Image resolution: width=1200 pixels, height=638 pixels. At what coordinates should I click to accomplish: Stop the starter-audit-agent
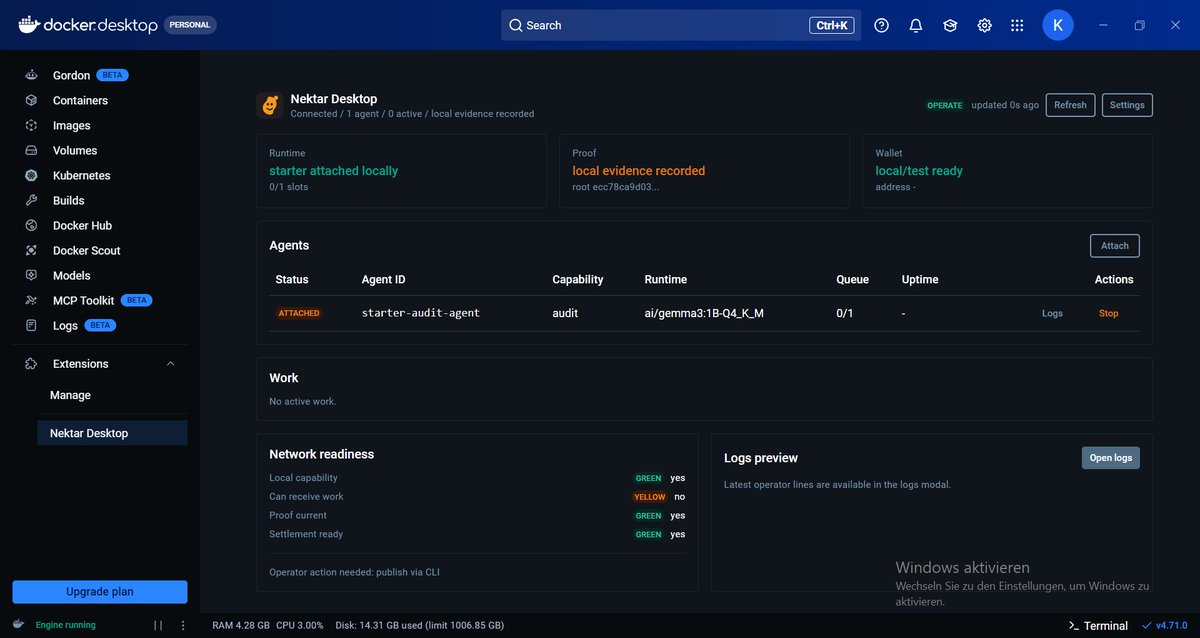pos(1109,313)
